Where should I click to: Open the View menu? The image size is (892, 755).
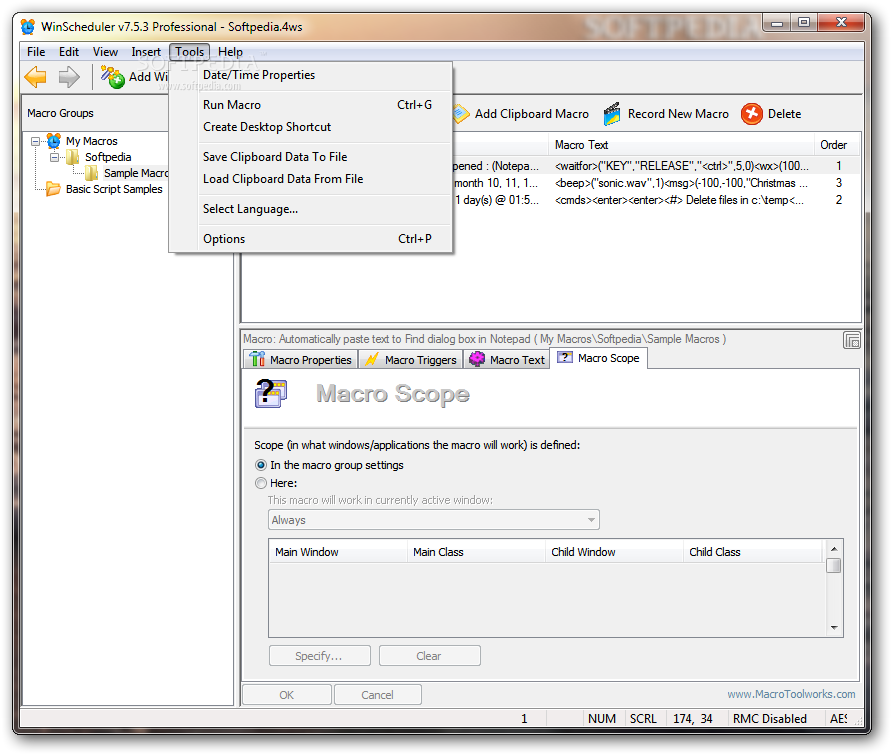click(105, 52)
